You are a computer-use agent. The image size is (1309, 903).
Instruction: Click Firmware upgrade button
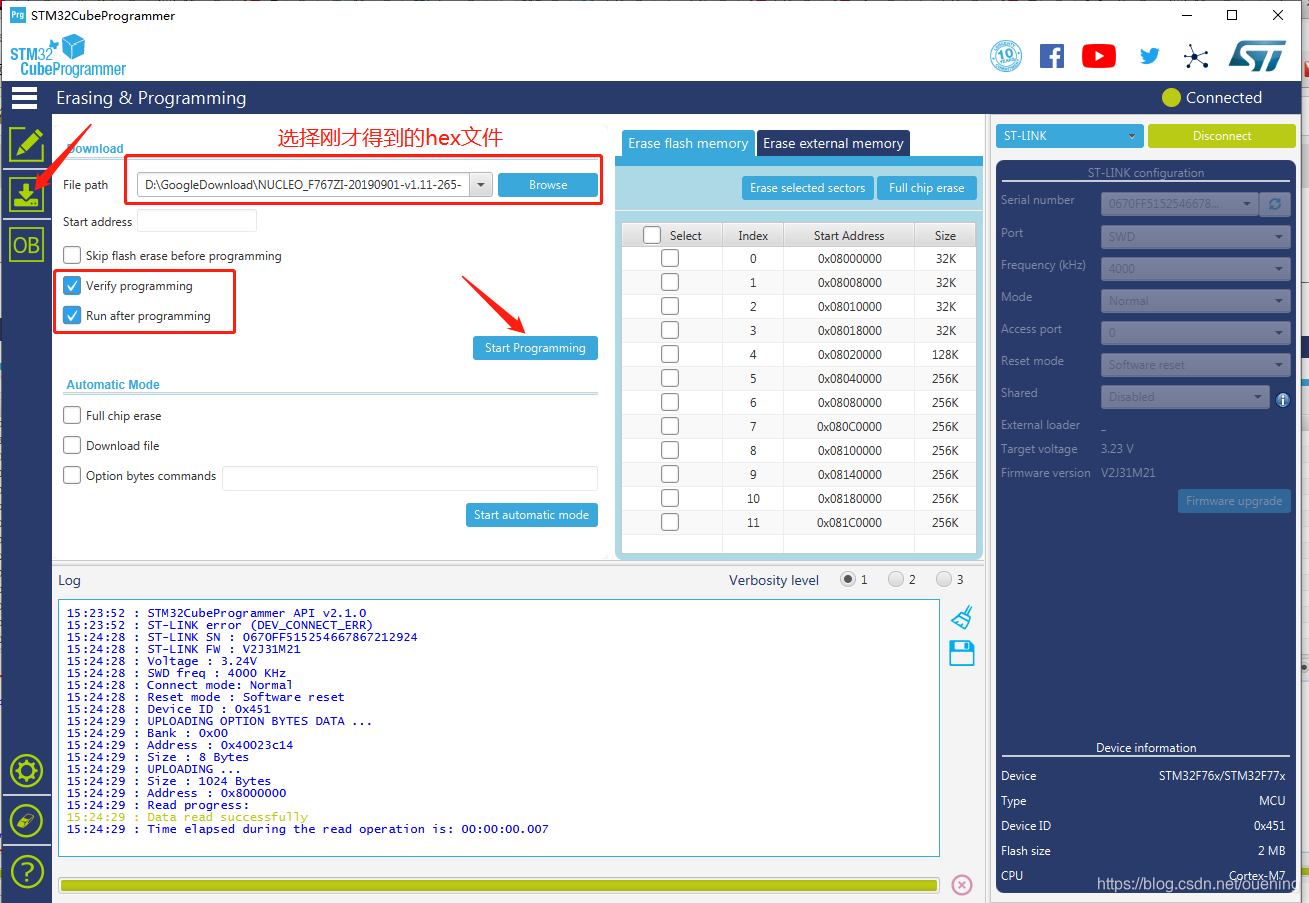(x=1234, y=501)
